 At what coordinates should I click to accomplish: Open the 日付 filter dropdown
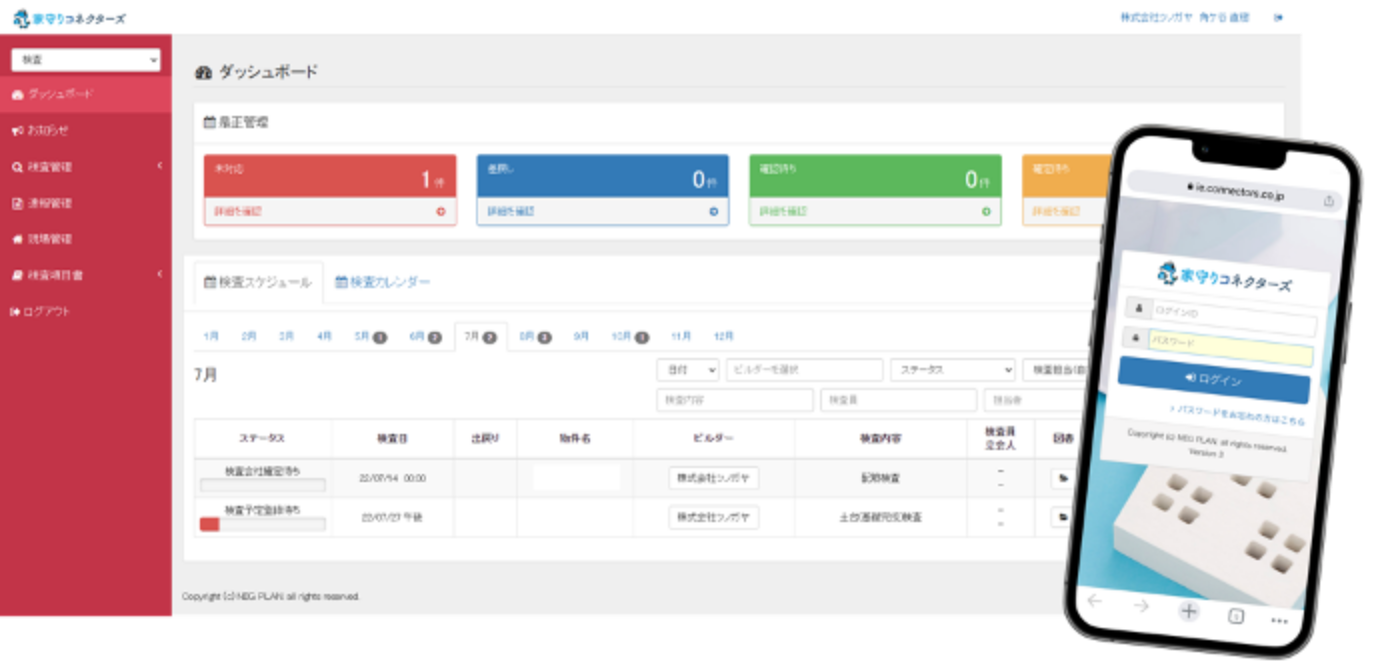point(687,370)
